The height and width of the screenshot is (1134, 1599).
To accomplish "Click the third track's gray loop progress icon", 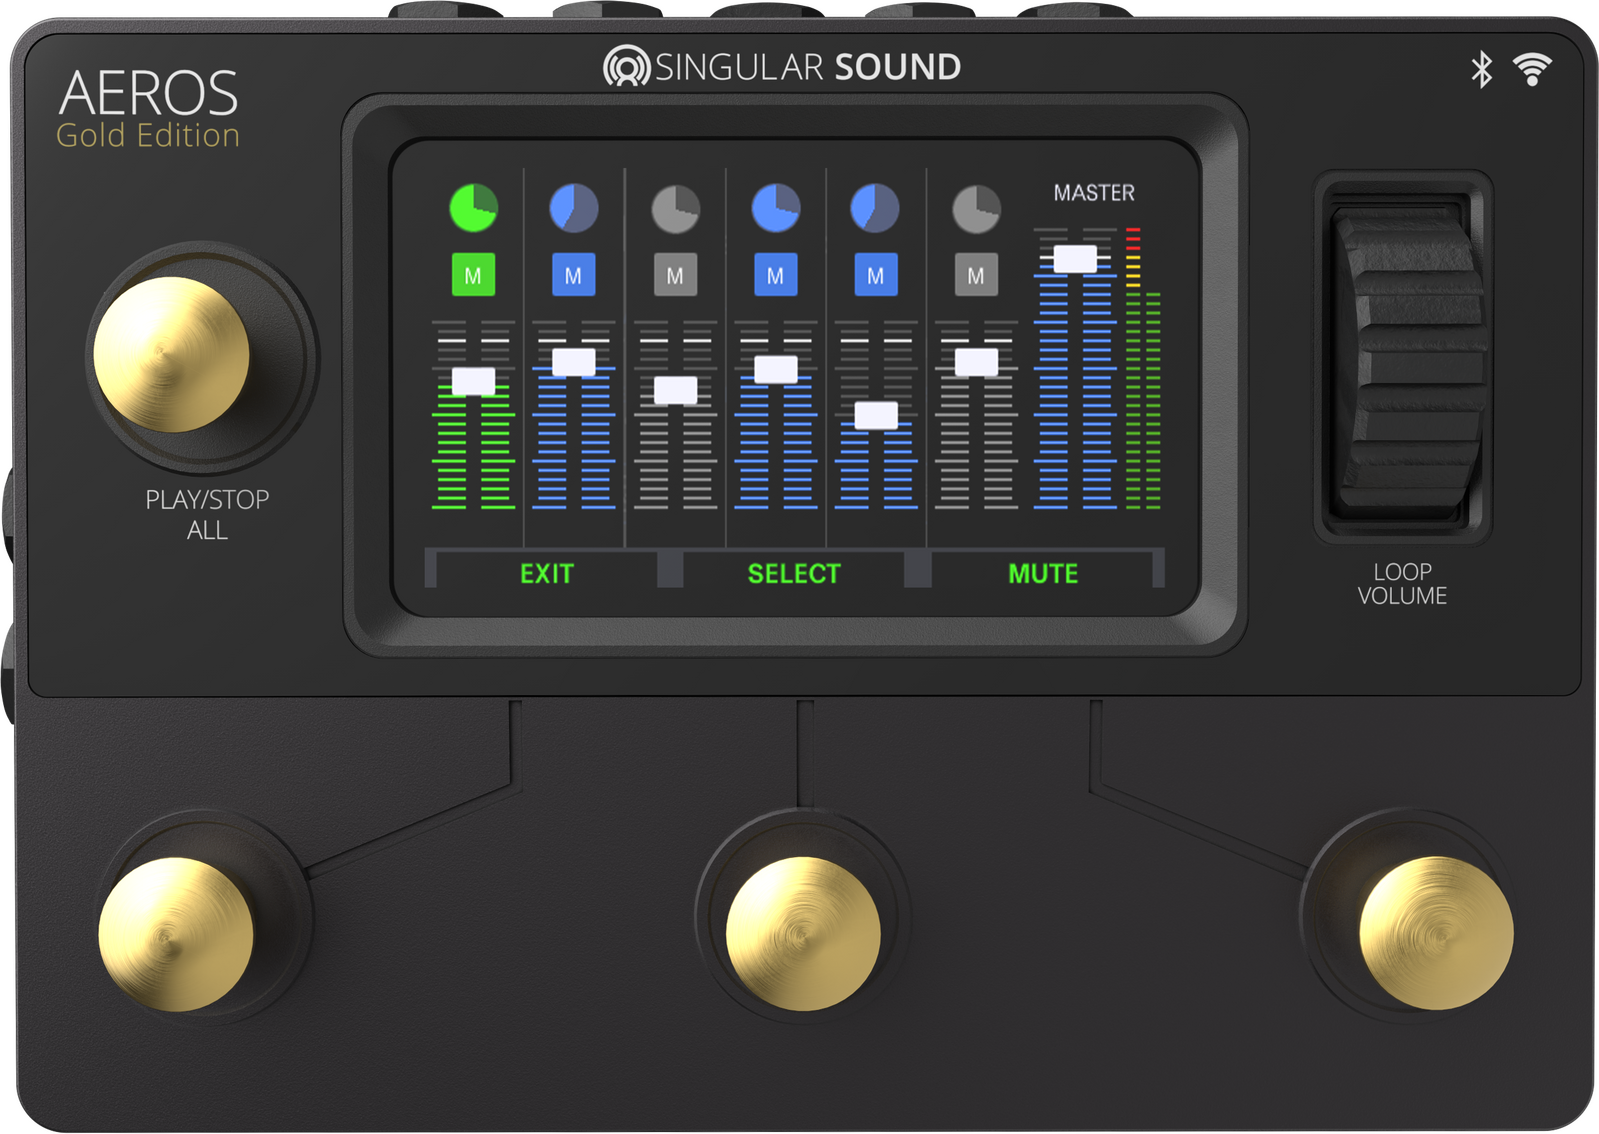I will coord(675,209).
